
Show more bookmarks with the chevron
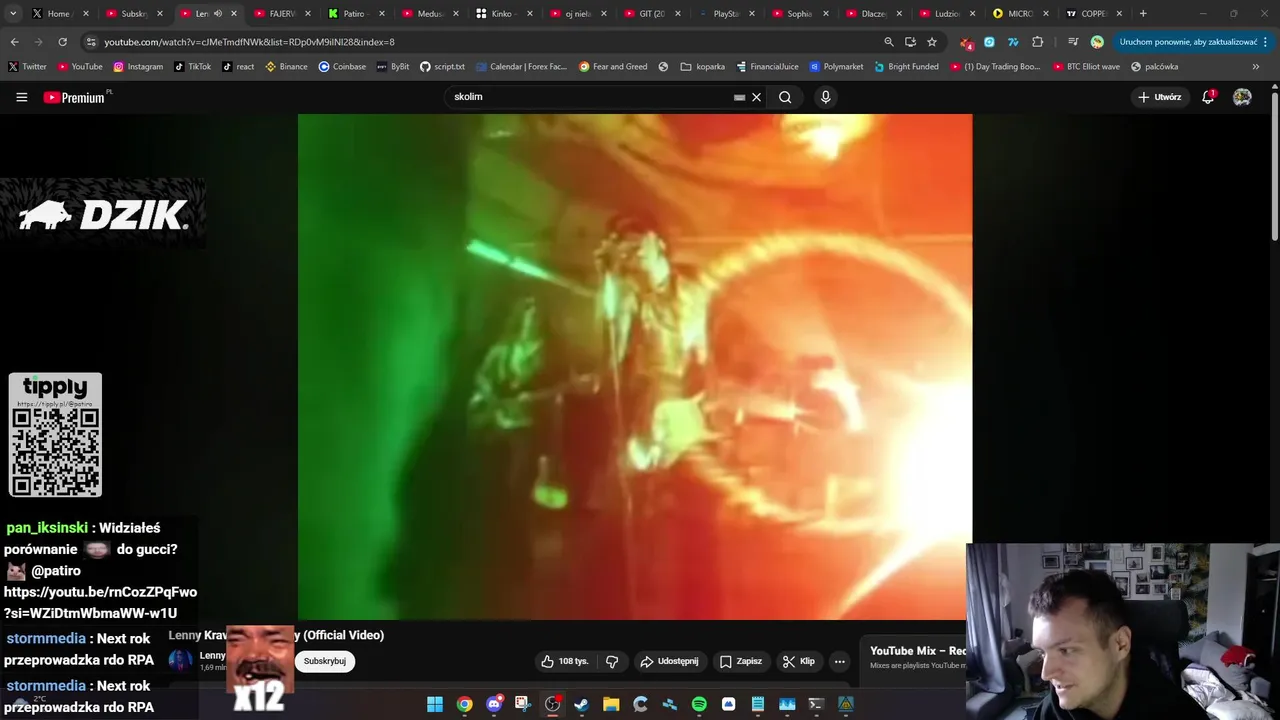pyautogui.click(x=1256, y=66)
